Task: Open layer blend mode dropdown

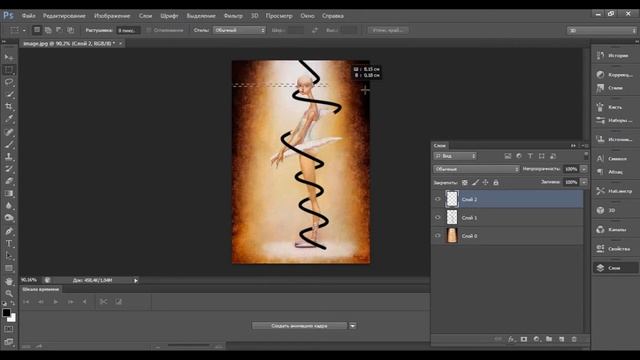Action: click(x=476, y=169)
